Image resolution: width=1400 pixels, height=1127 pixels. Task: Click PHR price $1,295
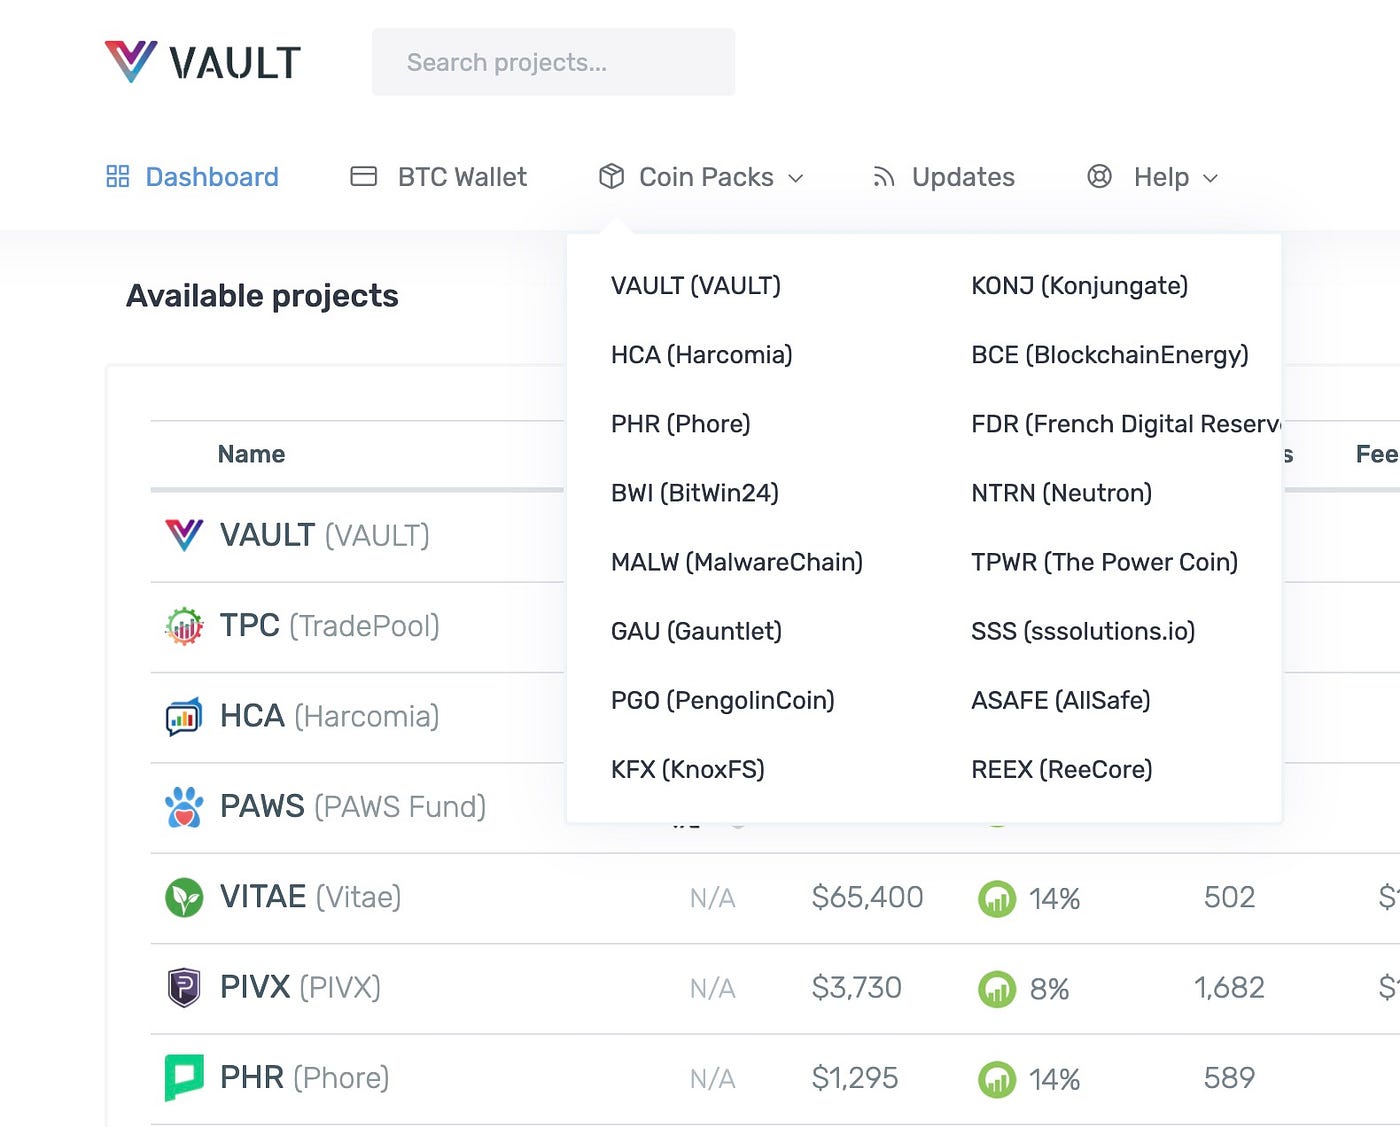855,1078
